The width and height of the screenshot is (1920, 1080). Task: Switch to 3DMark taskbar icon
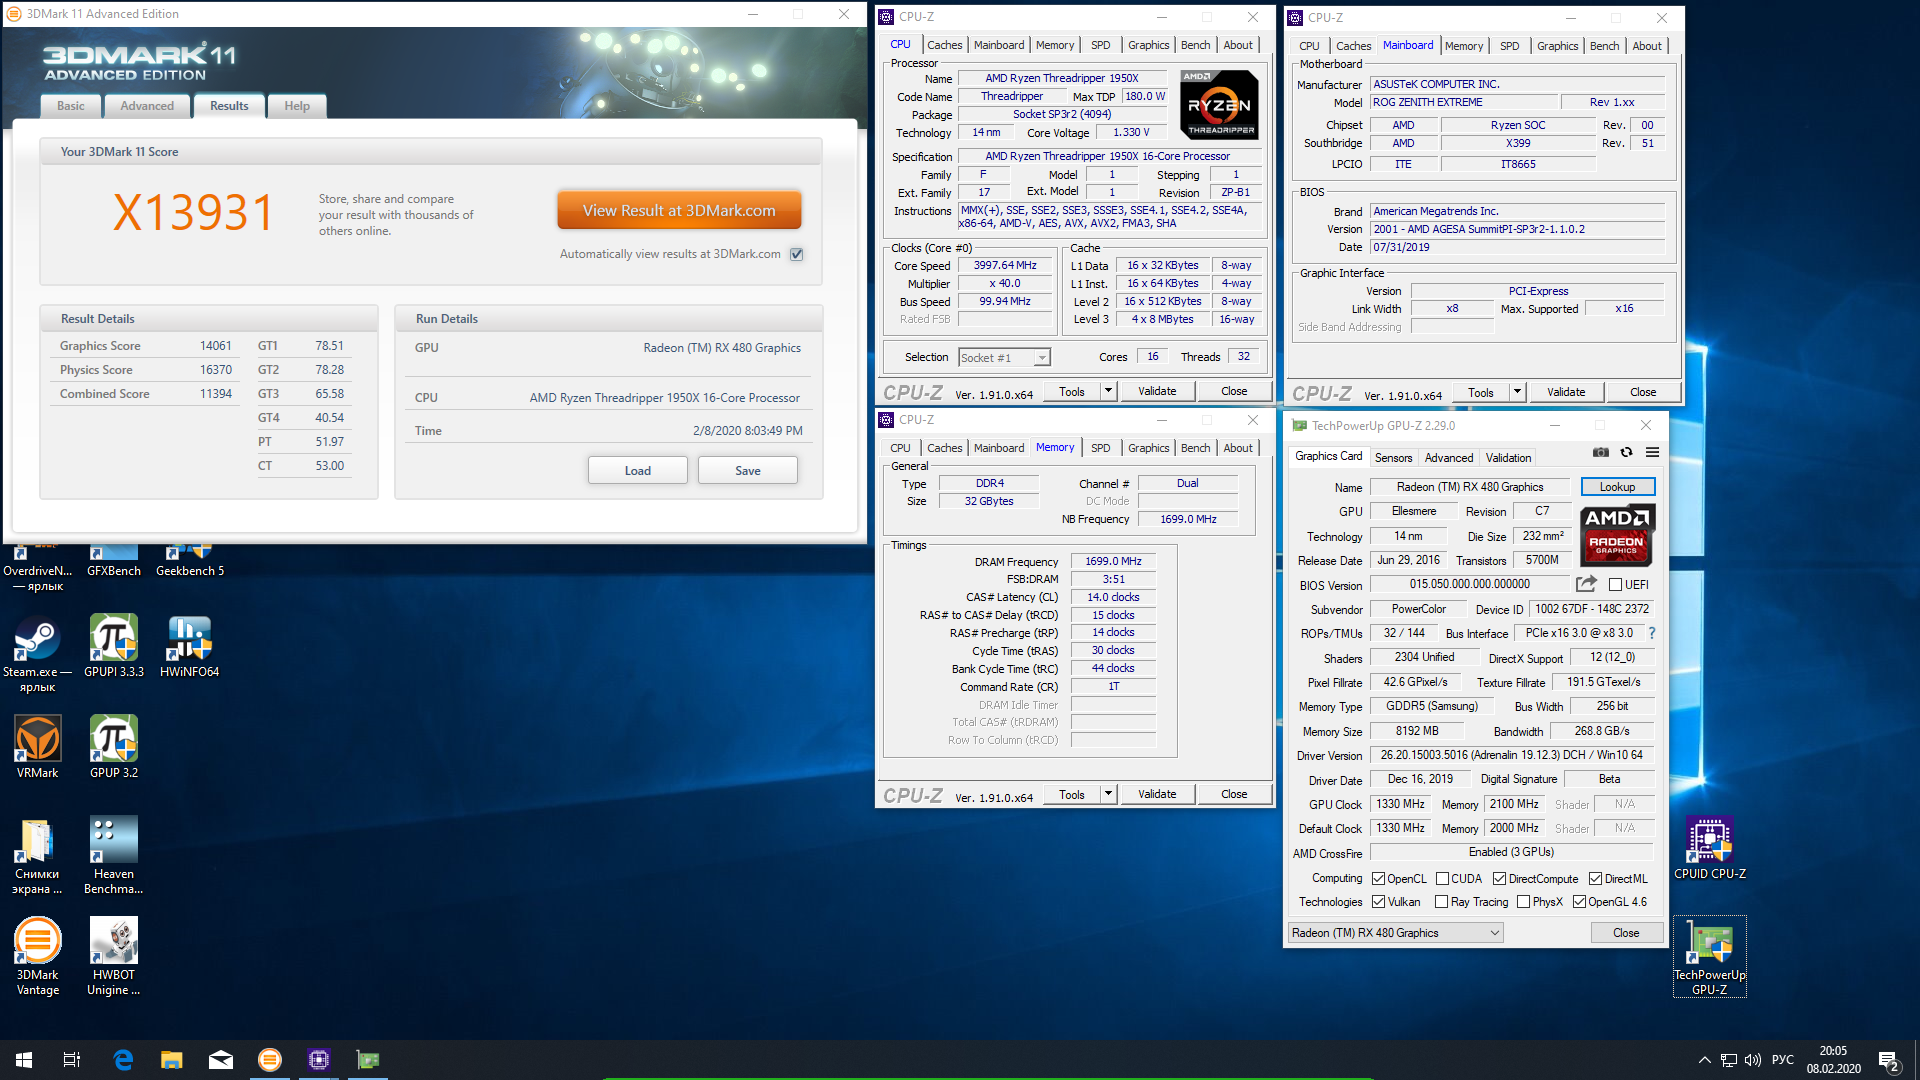[x=270, y=1060]
